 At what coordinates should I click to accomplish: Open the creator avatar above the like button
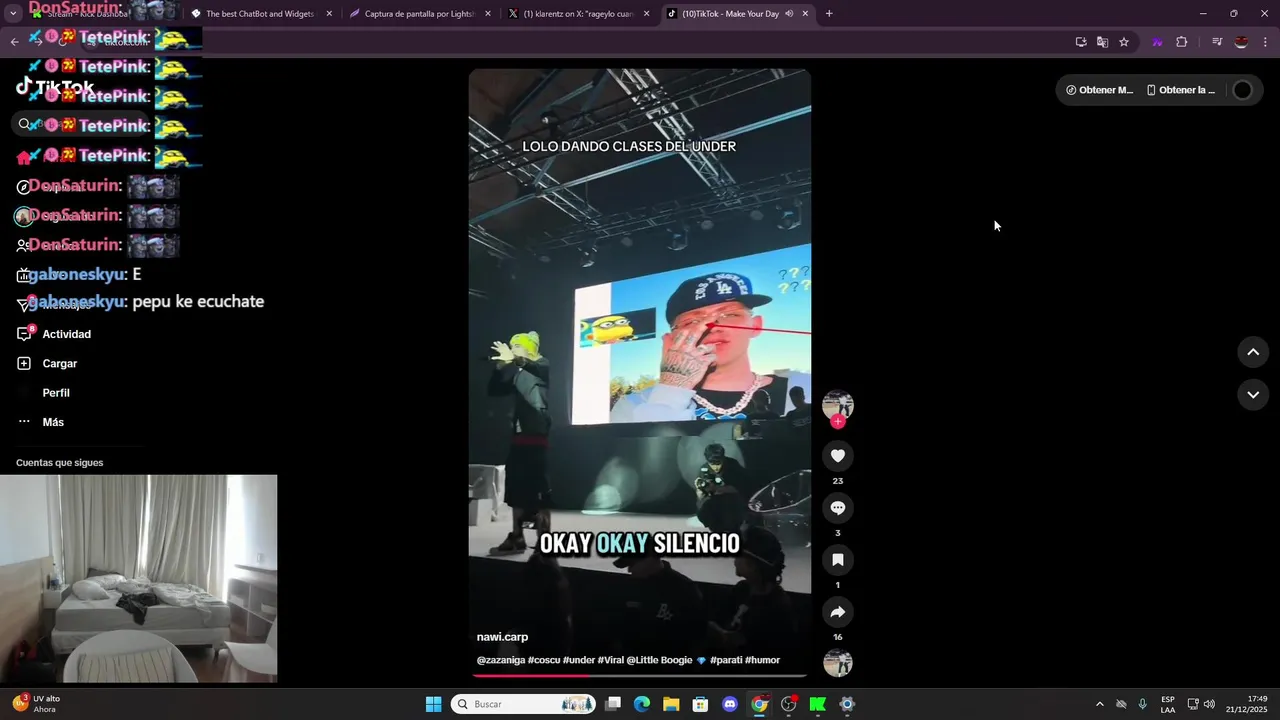[838, 404]
